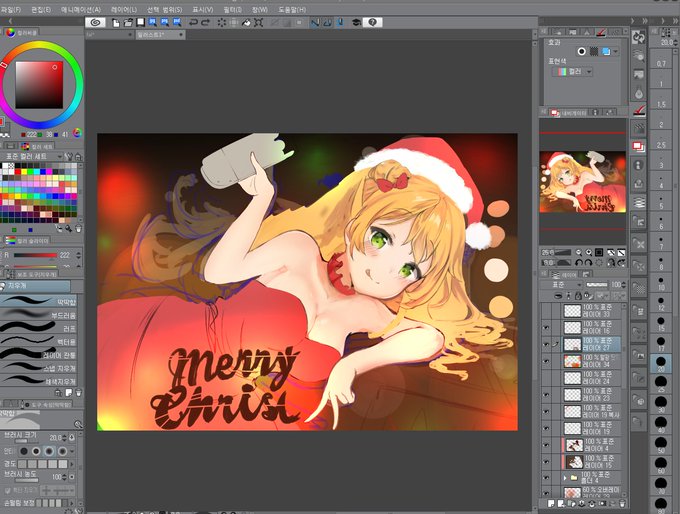Click inside color wheel saturation square

click(x=39, y=85)
